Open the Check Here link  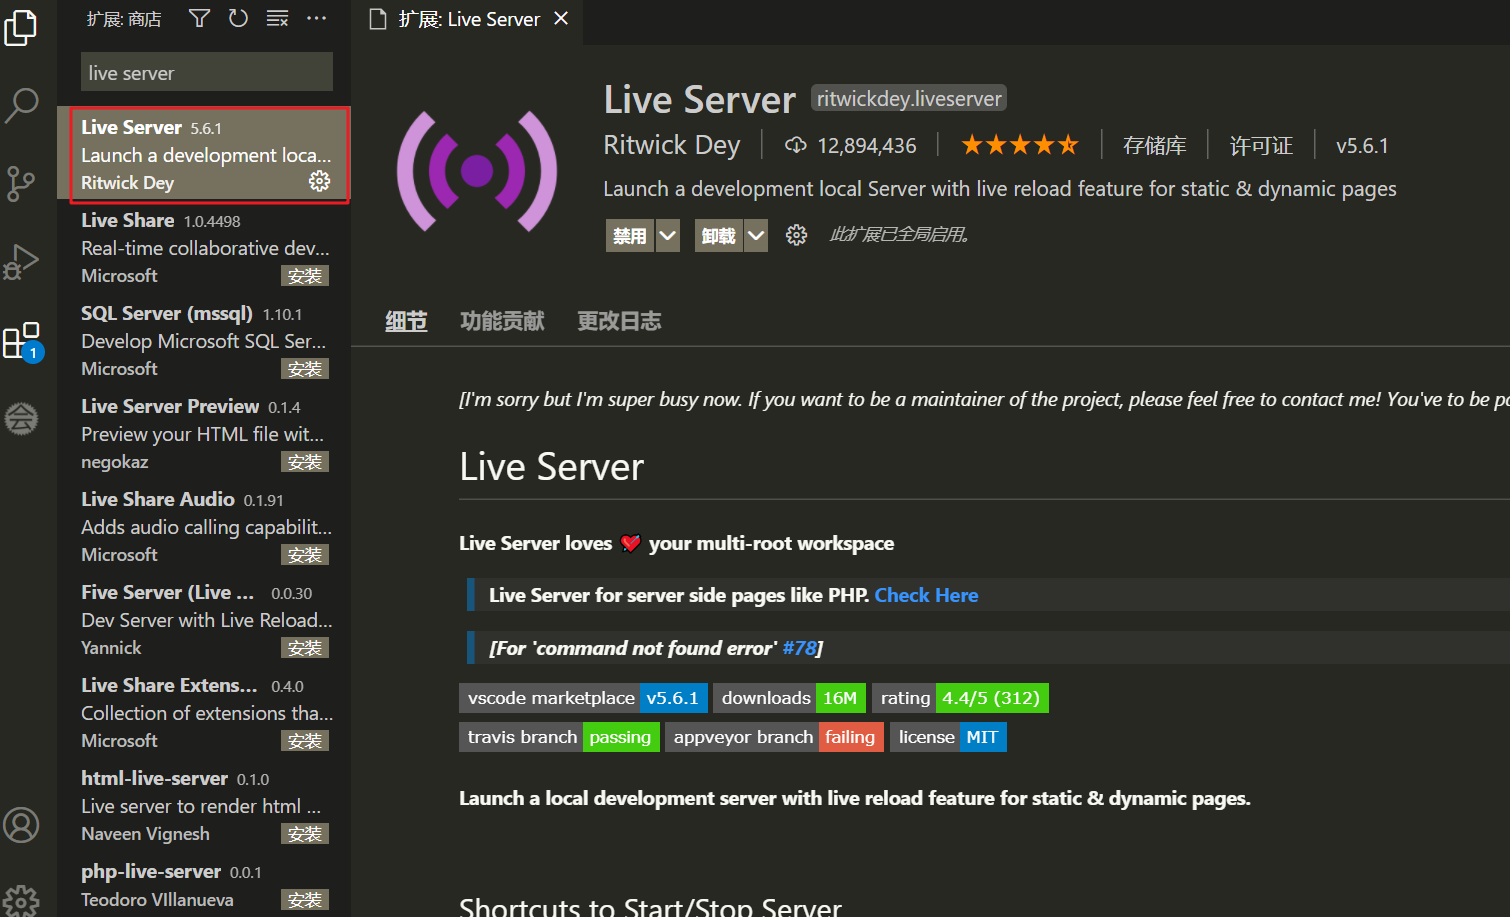click(x=926, y=595)
